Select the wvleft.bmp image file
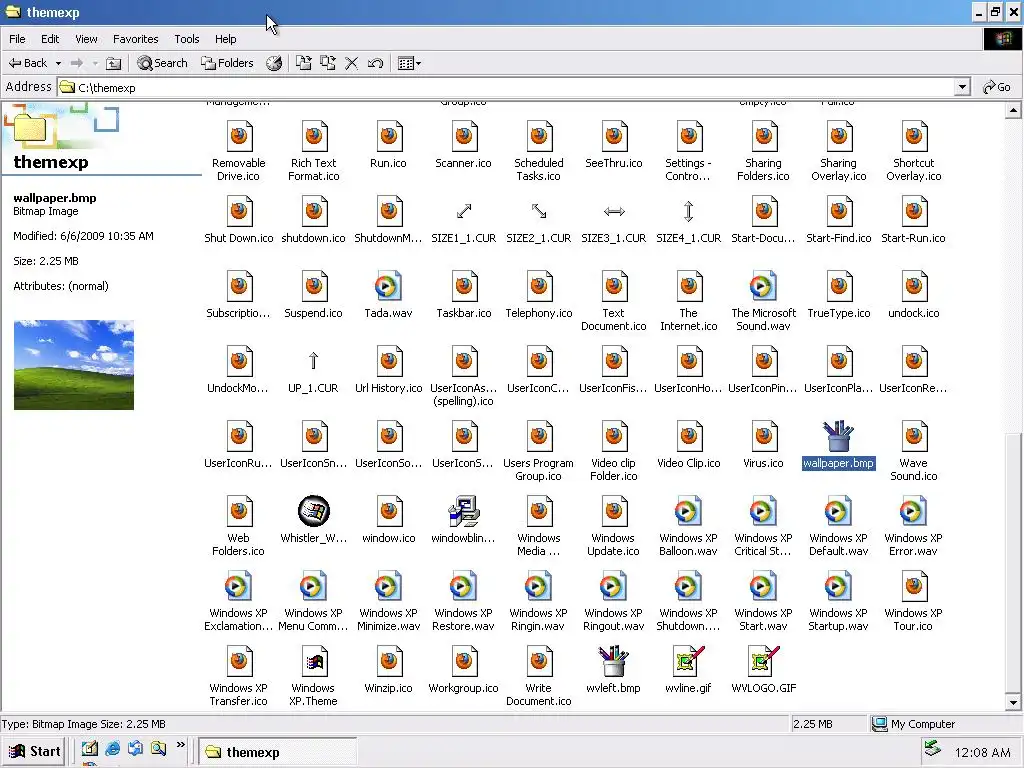Screen dimensions: 1024x768 click(x=613, y=671)
